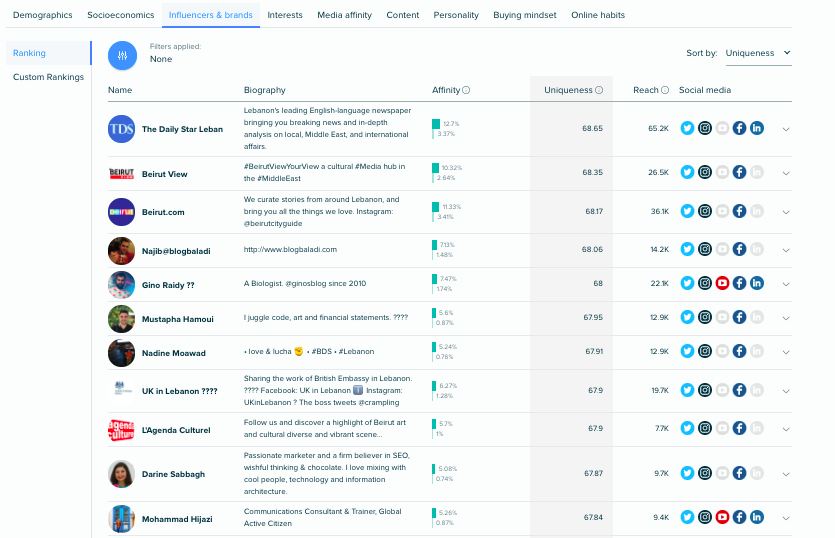Click the Reach info icon
This screenshot has width=835, height=538.
[x=665, y=90]
